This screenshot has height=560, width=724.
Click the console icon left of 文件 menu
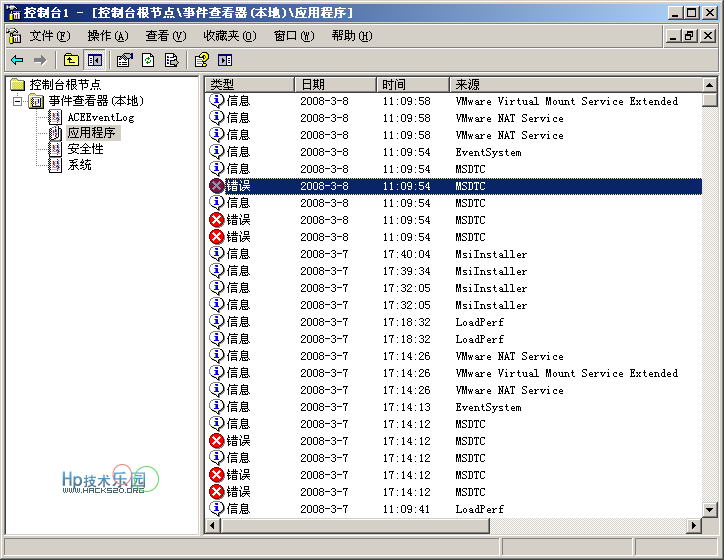coord(15,36)
